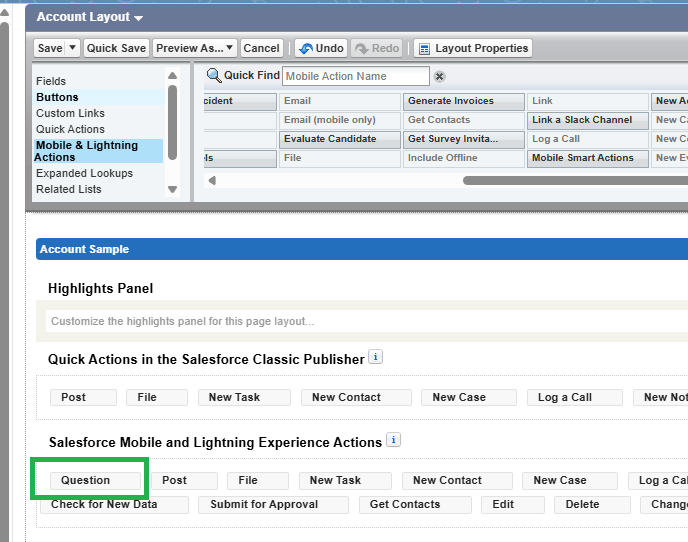688x542 pixels.
Task: Click New Task in the Classic Publisher row
Action: [244, 397]
